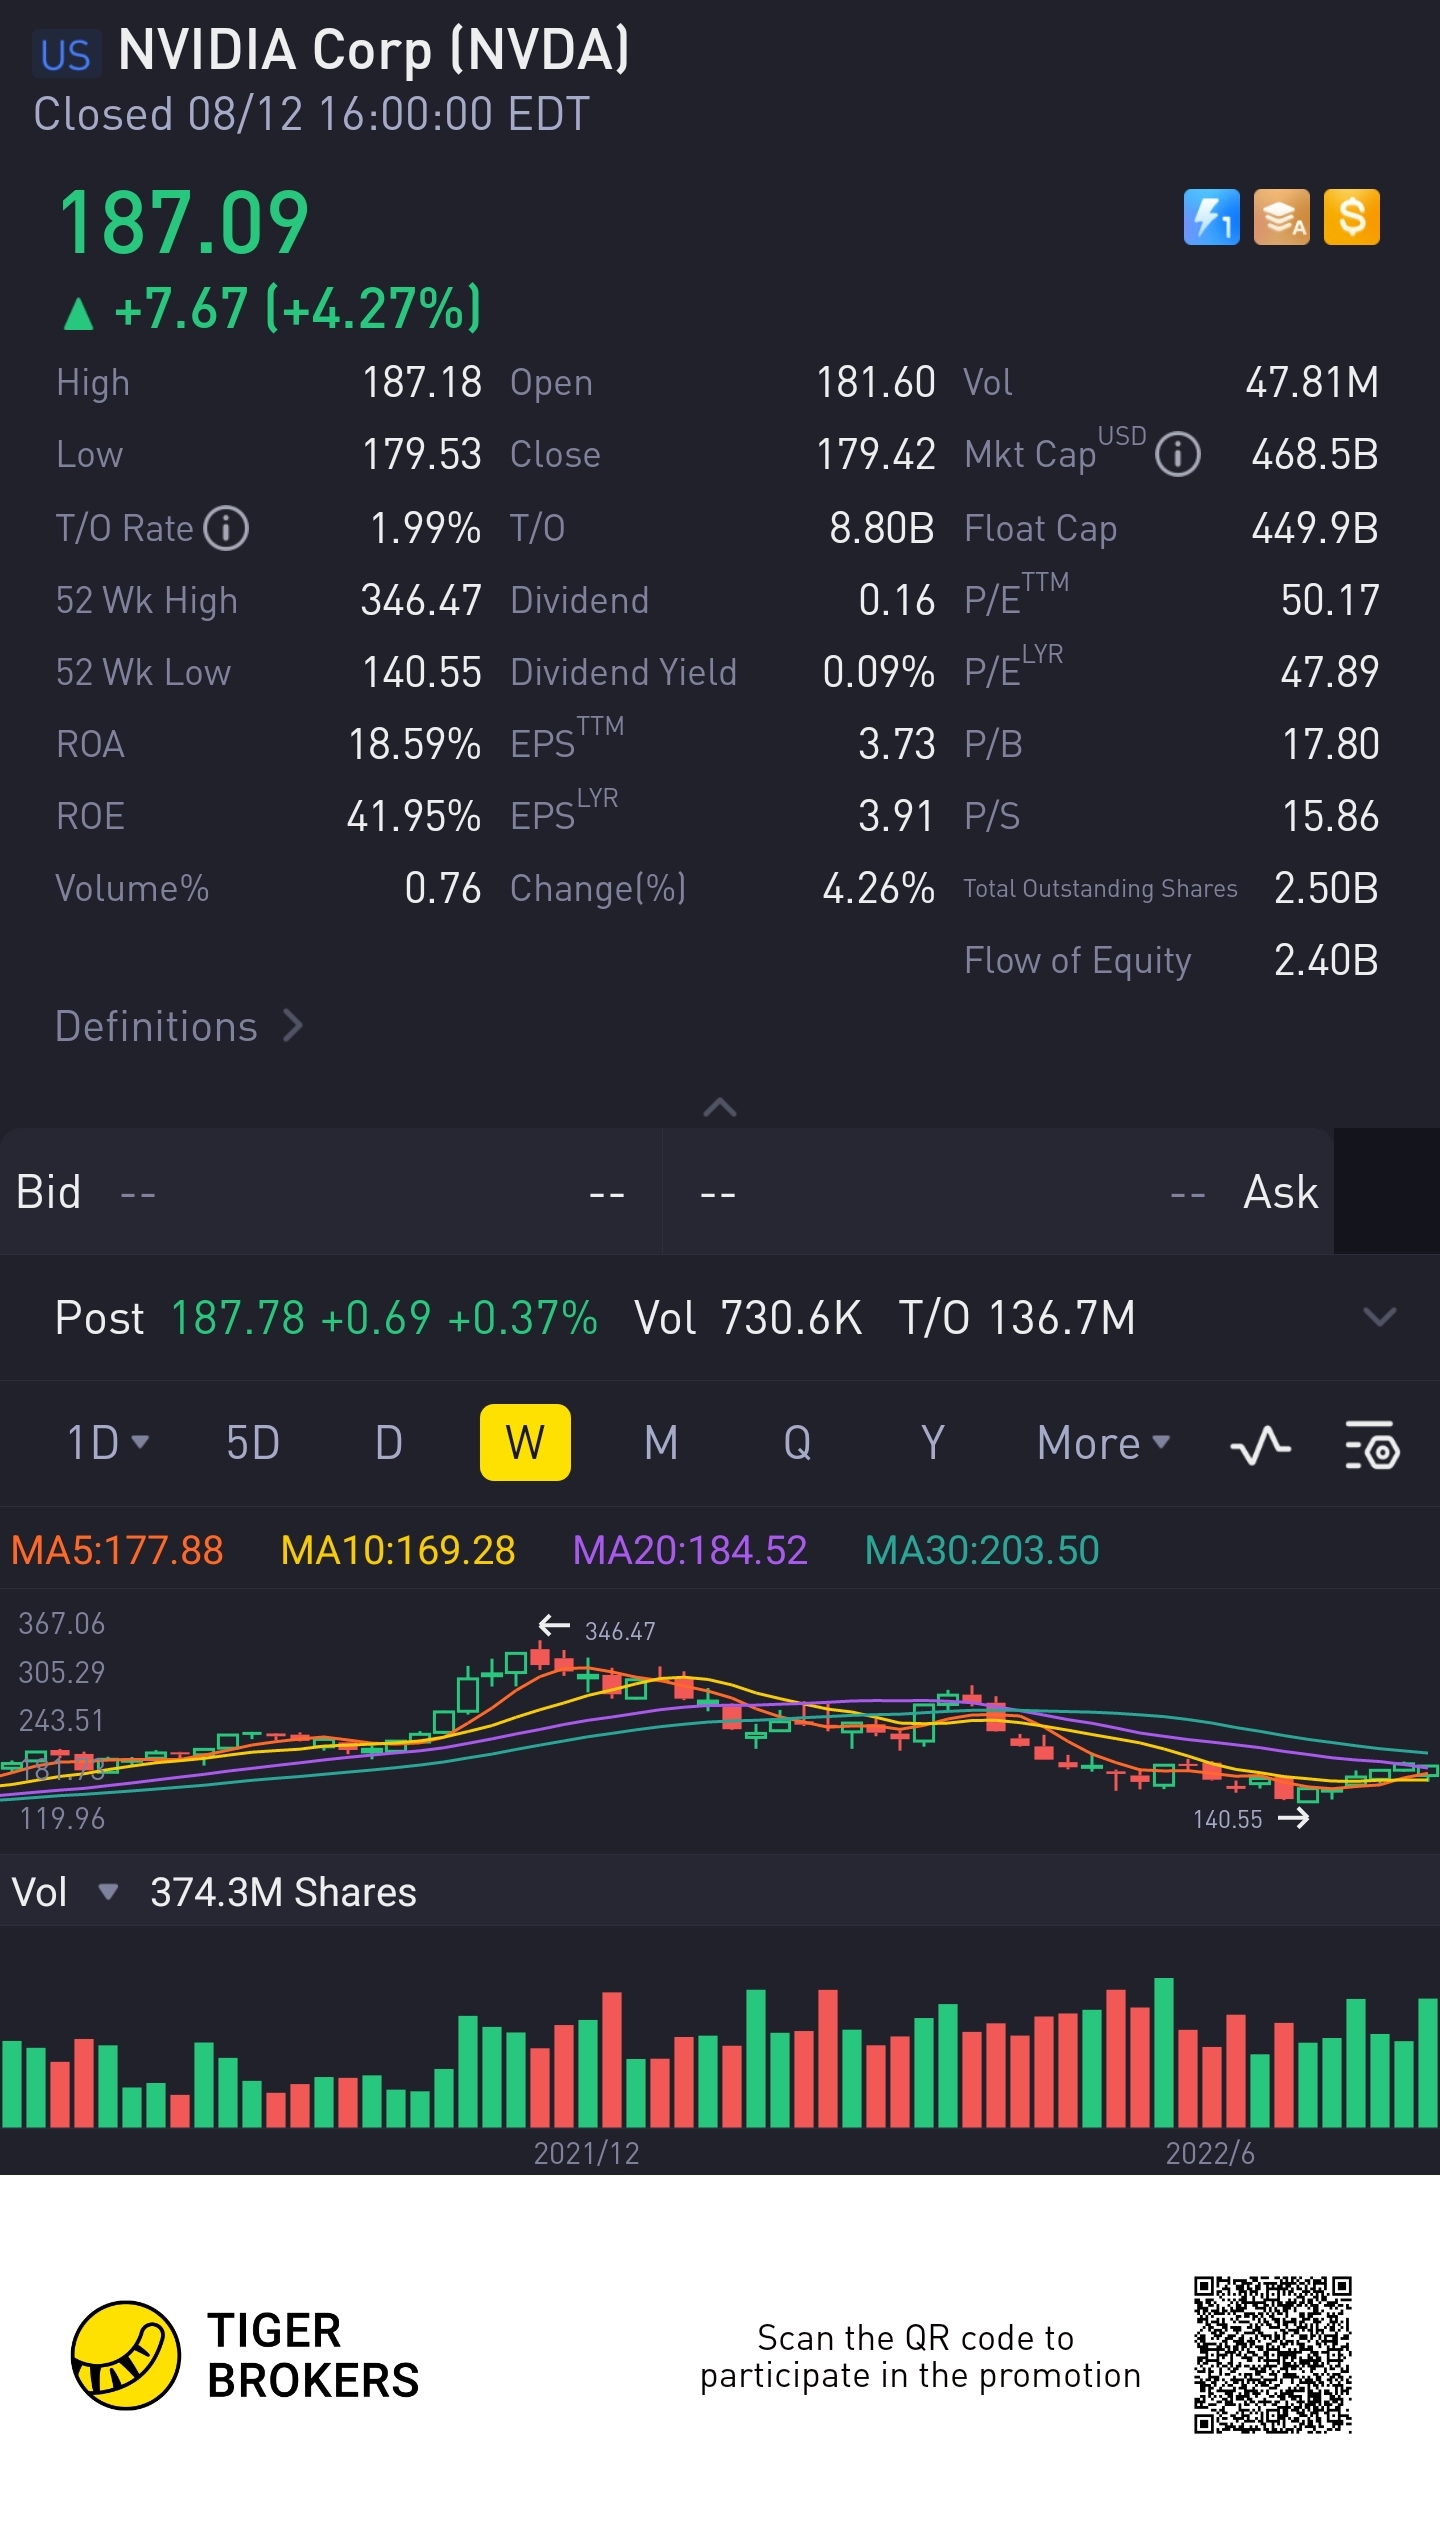The image size is (1440, 2537).
Task: Tap the Mkt Cap value 468.5B
Action: tap(1315, 455)
